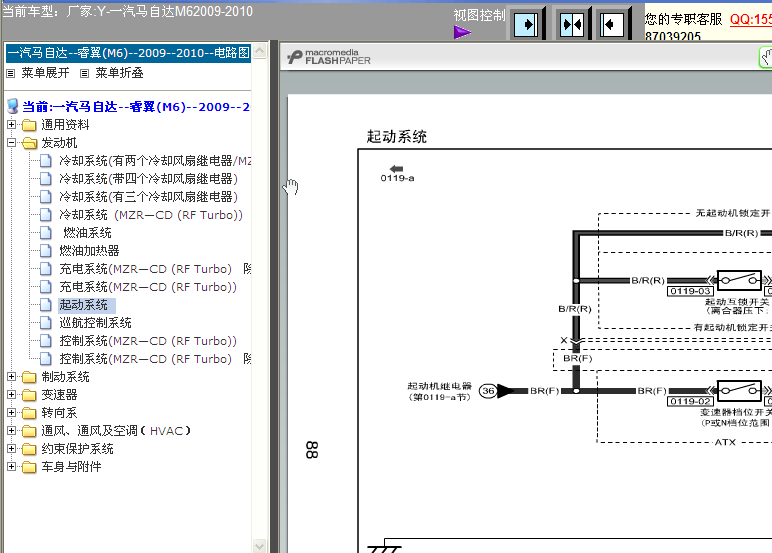772x553 pixels.
Task: Click the 起动系统 document icon
Action: click(x=46, y=305)
